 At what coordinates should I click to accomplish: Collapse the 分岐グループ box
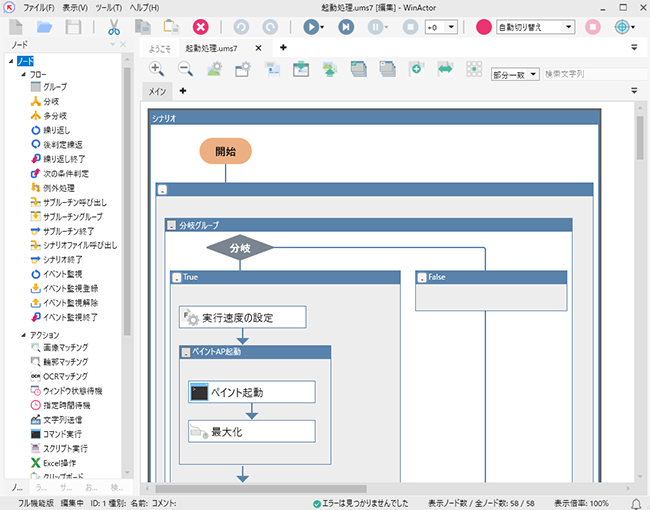[171, 226]
